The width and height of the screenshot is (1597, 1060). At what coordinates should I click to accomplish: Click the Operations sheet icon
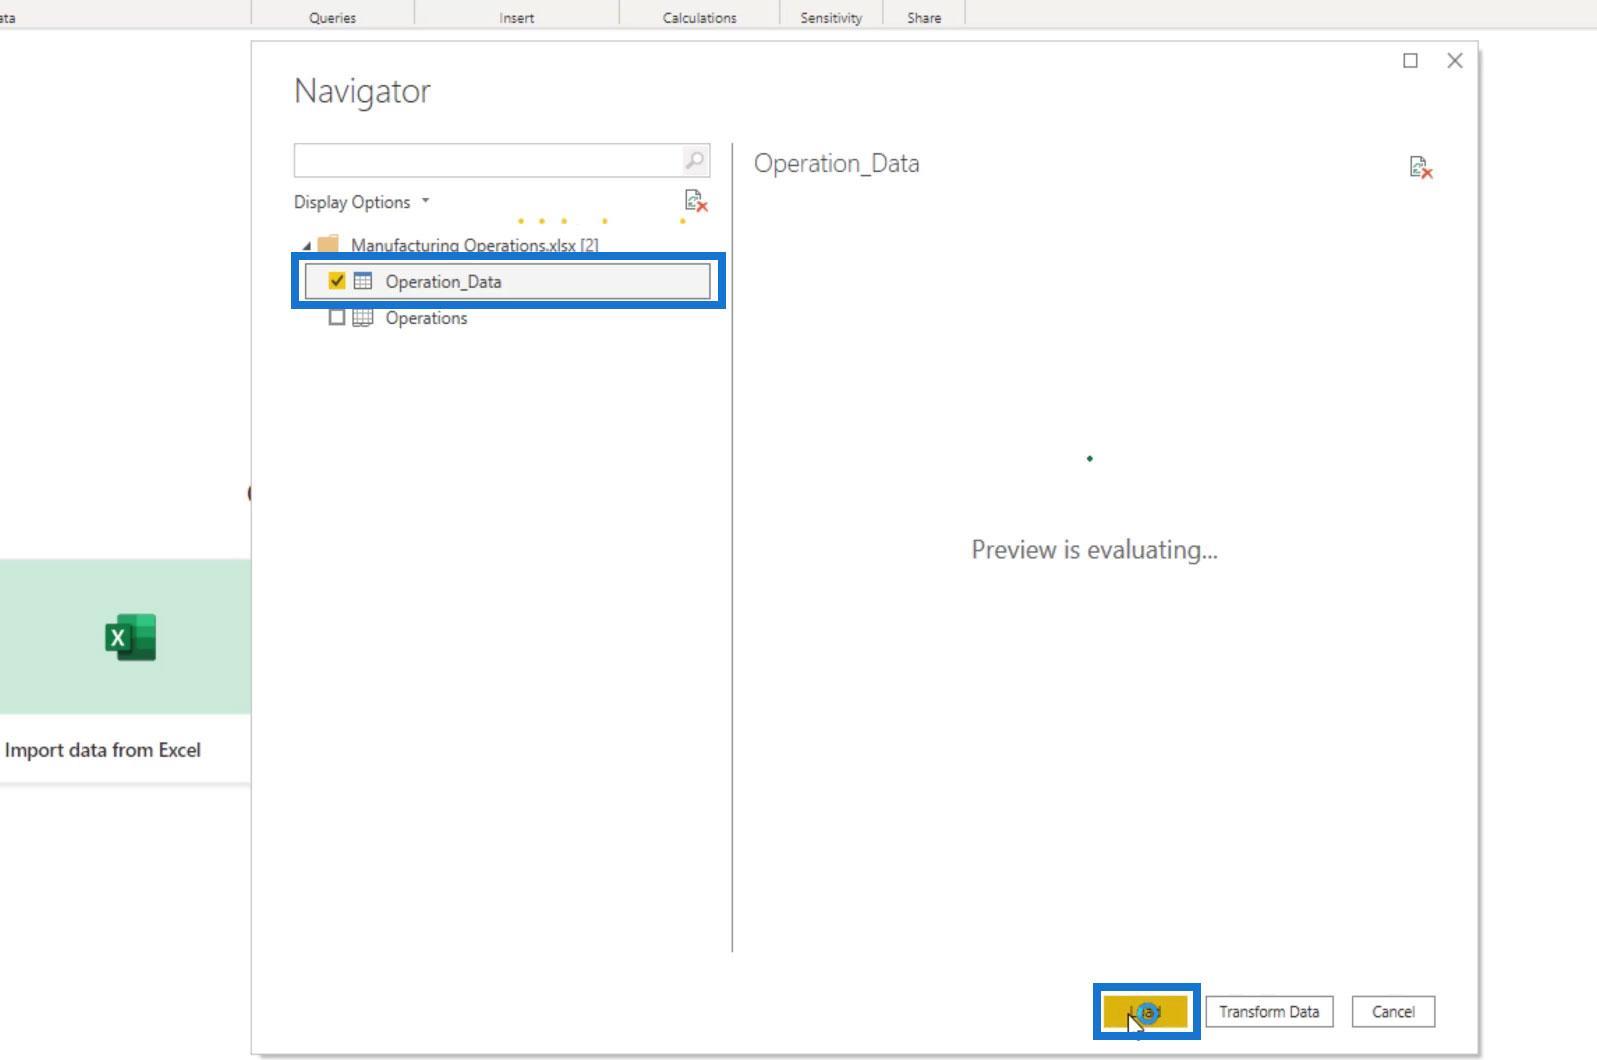[x=363, y=318]
